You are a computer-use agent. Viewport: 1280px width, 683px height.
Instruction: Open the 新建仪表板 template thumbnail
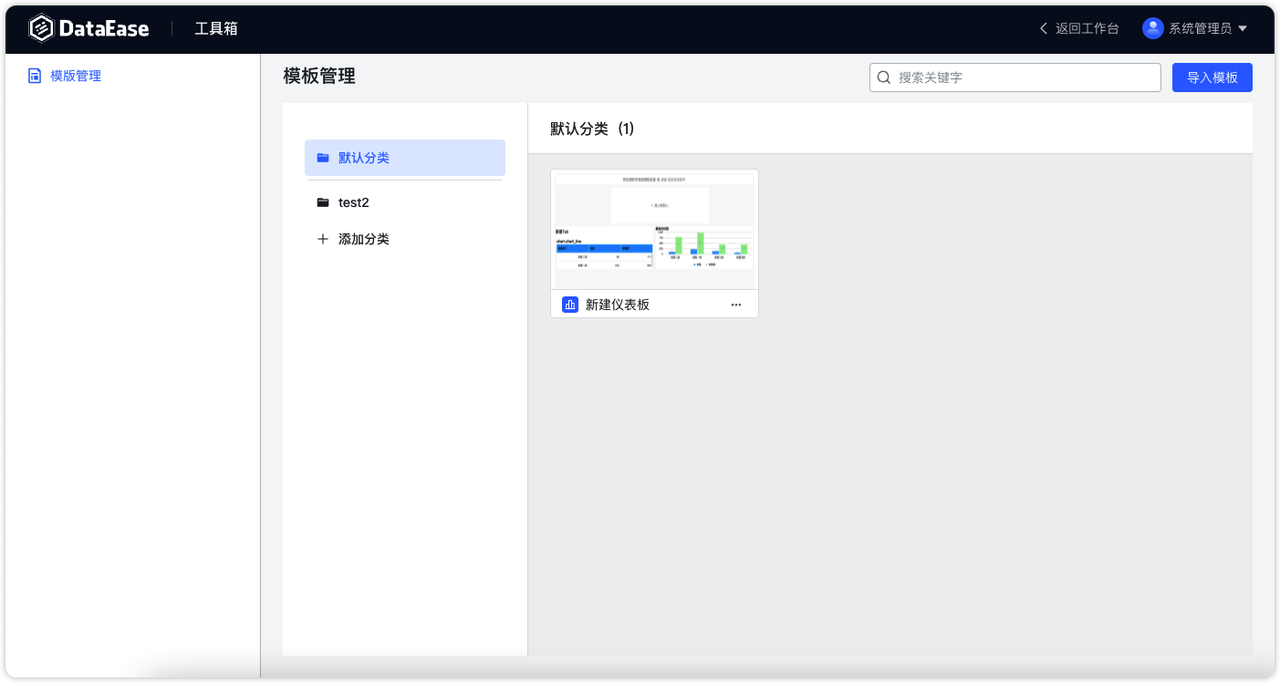[x=654, y=230]
